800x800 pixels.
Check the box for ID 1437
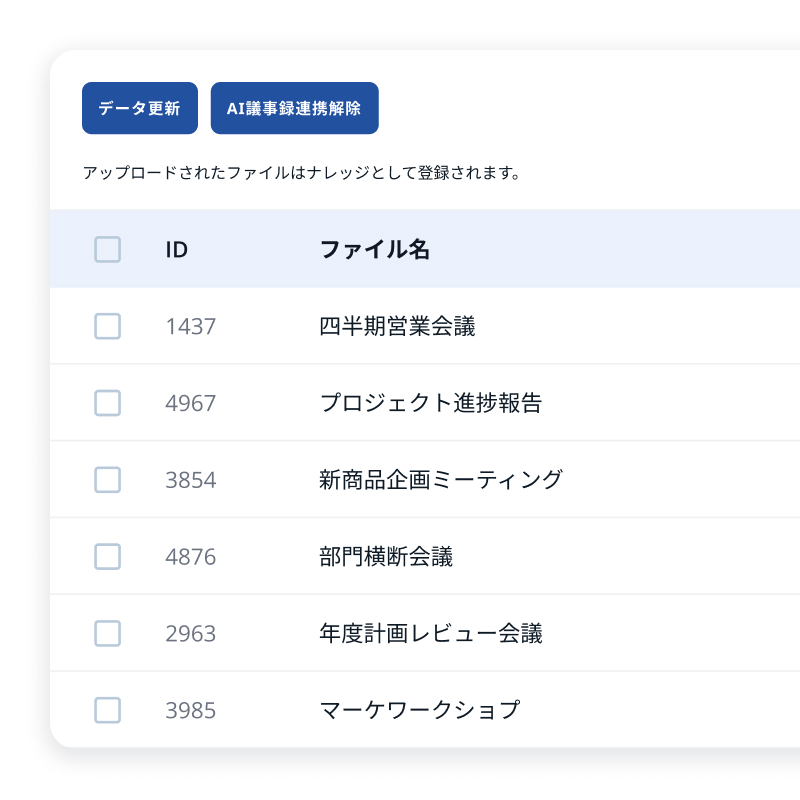[x=108, y=326]
